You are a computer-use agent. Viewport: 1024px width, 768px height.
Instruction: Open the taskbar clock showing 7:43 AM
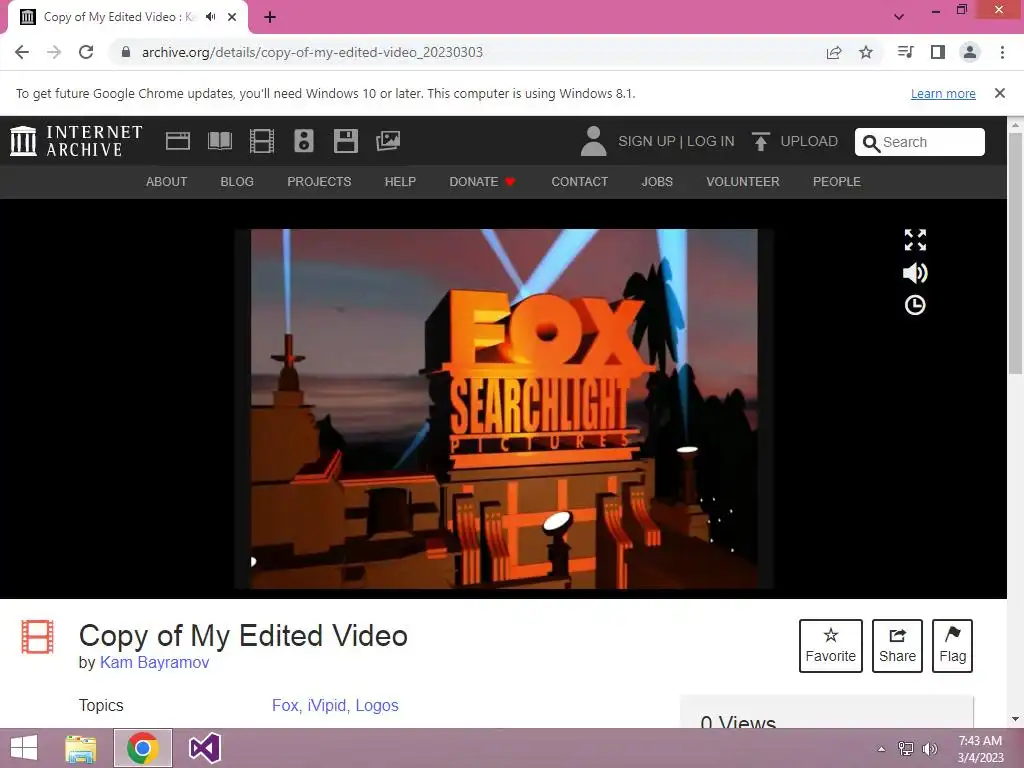980,749
